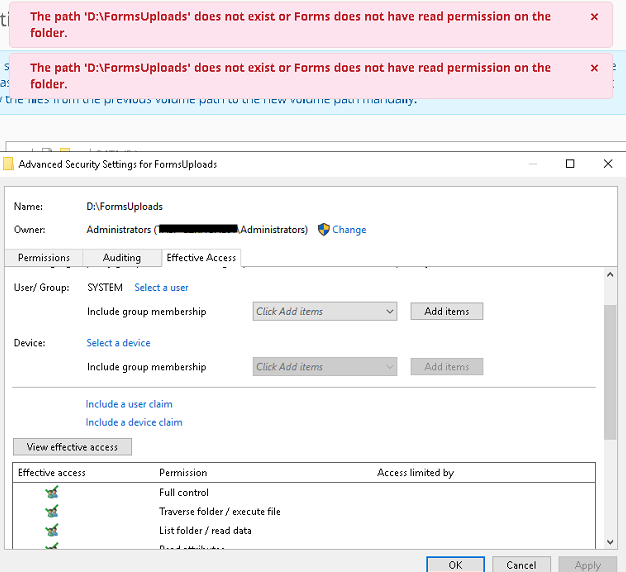Click the folder icon in the dialog title bar
This screenshot has height=572, width=626.
pyautogui.click(x=8, y=164)
